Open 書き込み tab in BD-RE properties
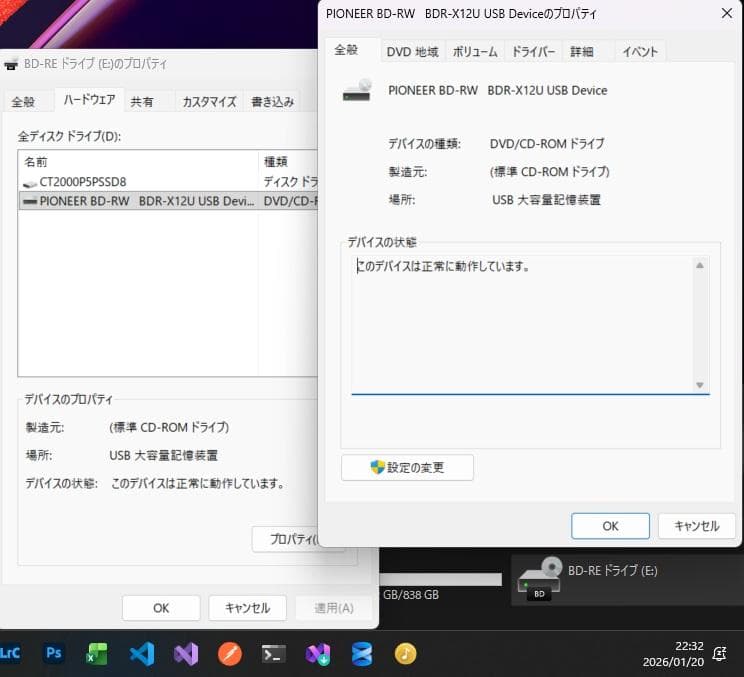This screenshot has width=744, height=677. click(x=272, y=102)
